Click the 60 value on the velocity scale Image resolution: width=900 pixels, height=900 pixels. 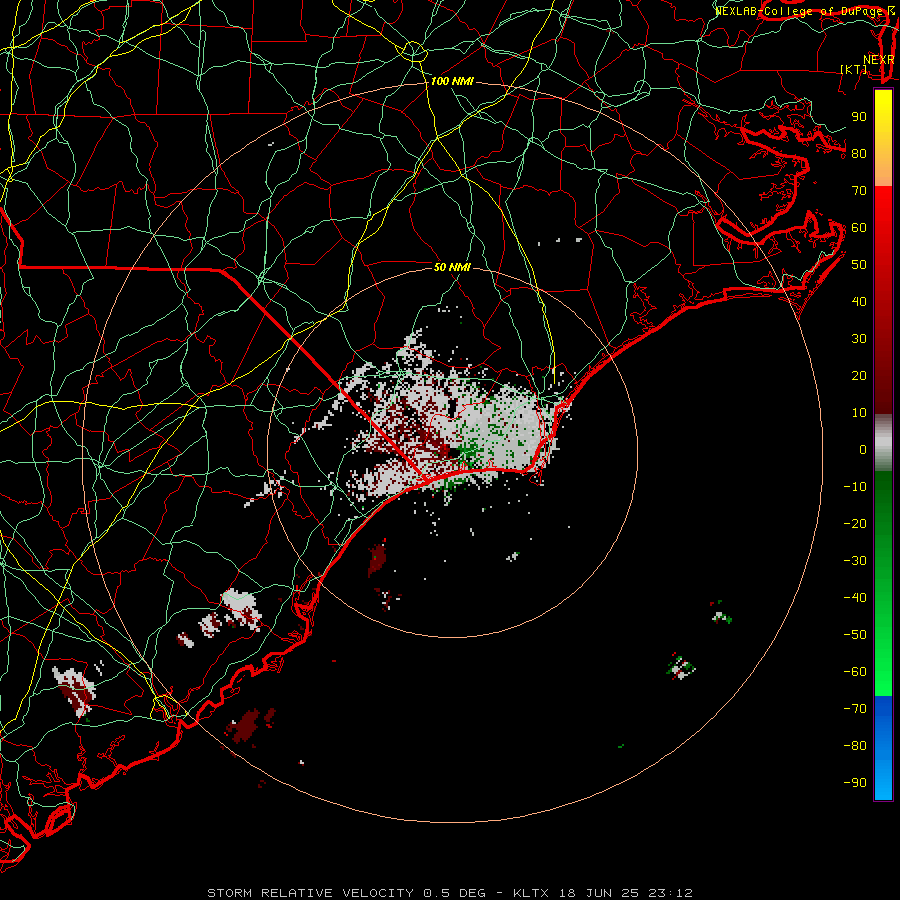tap(859, 228)
